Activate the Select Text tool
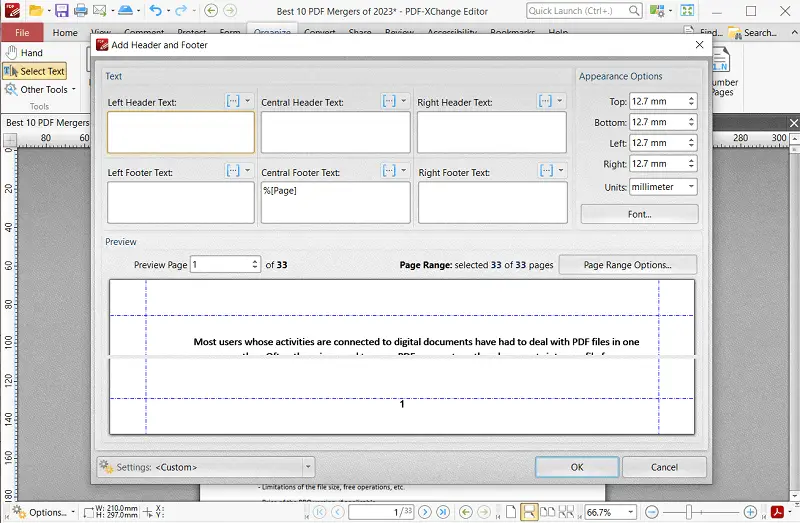The width and height of the screenshot is (800, 523). click(x=35, y=71)
